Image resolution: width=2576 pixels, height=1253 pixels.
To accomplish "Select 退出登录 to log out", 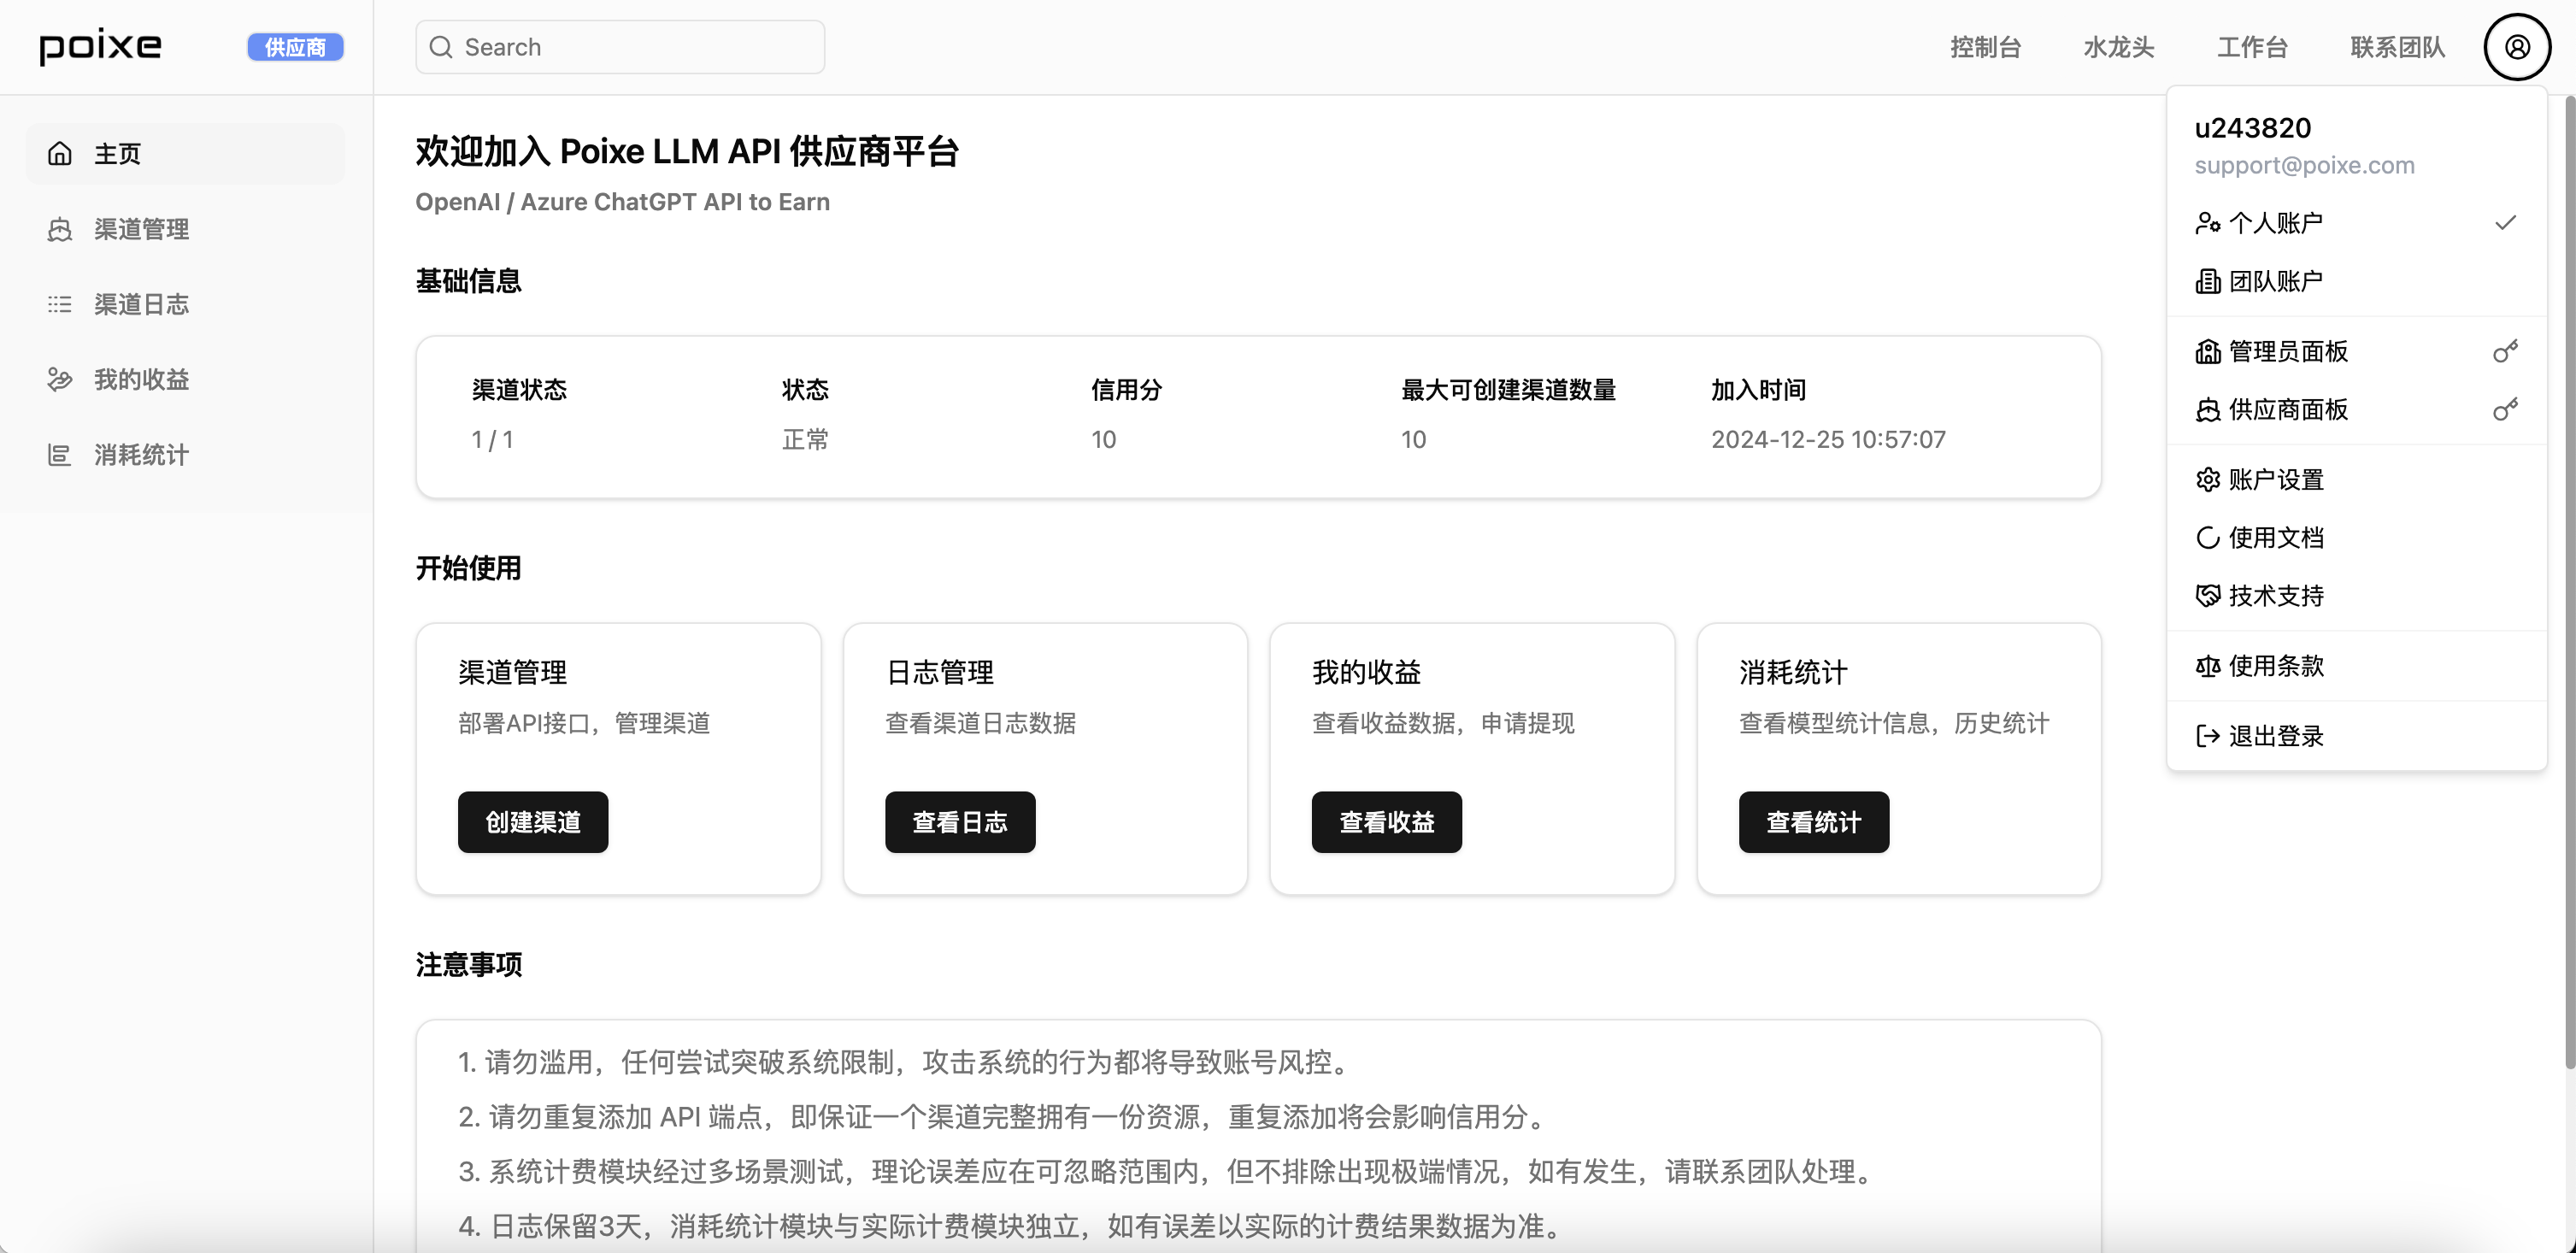I will click(x=2275, y=736).
